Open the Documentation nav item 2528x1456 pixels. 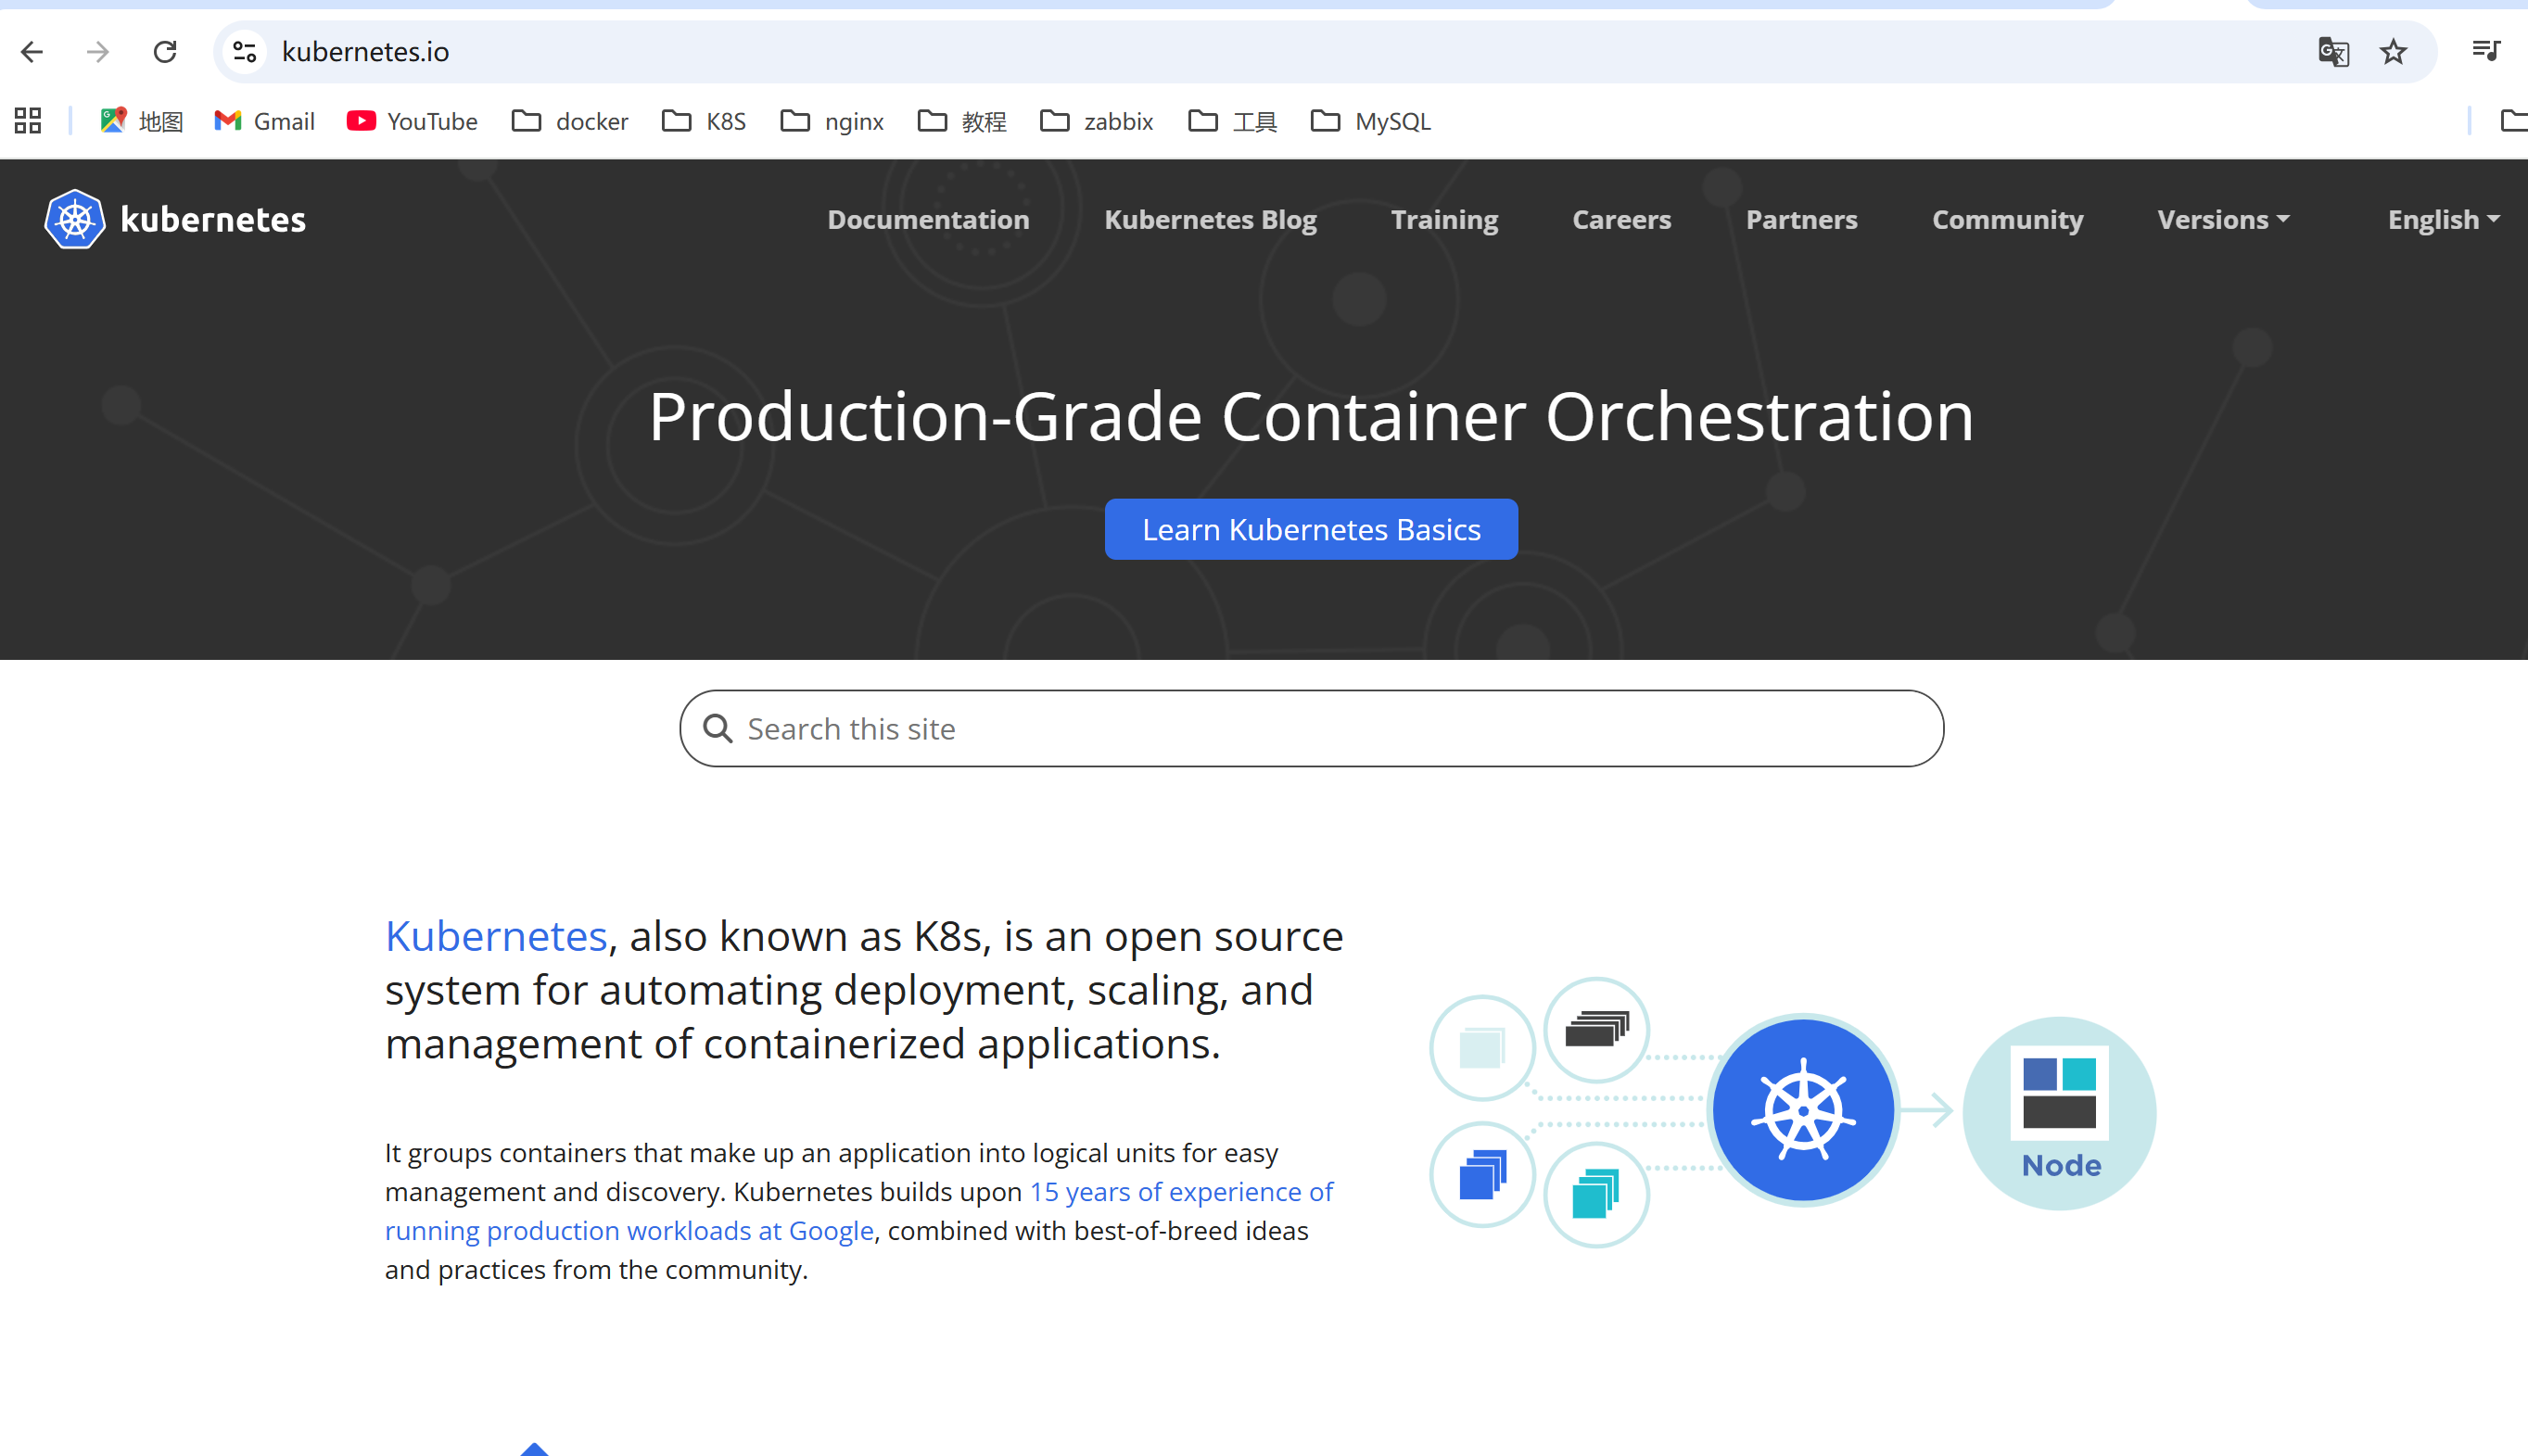[x=928, y=219]
